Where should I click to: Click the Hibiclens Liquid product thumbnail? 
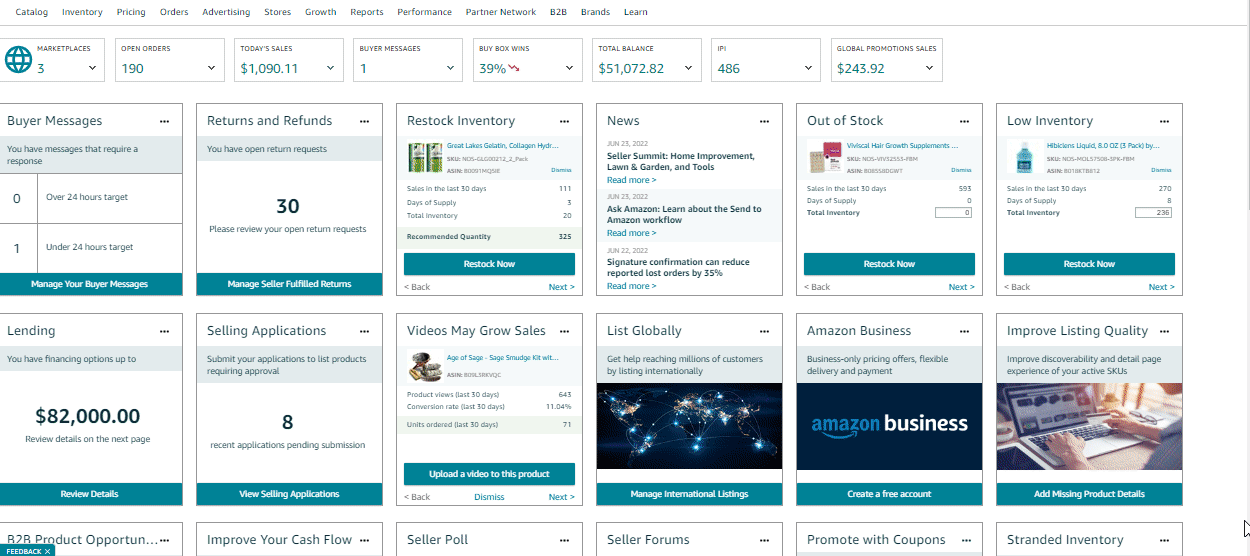point(1023,158)
